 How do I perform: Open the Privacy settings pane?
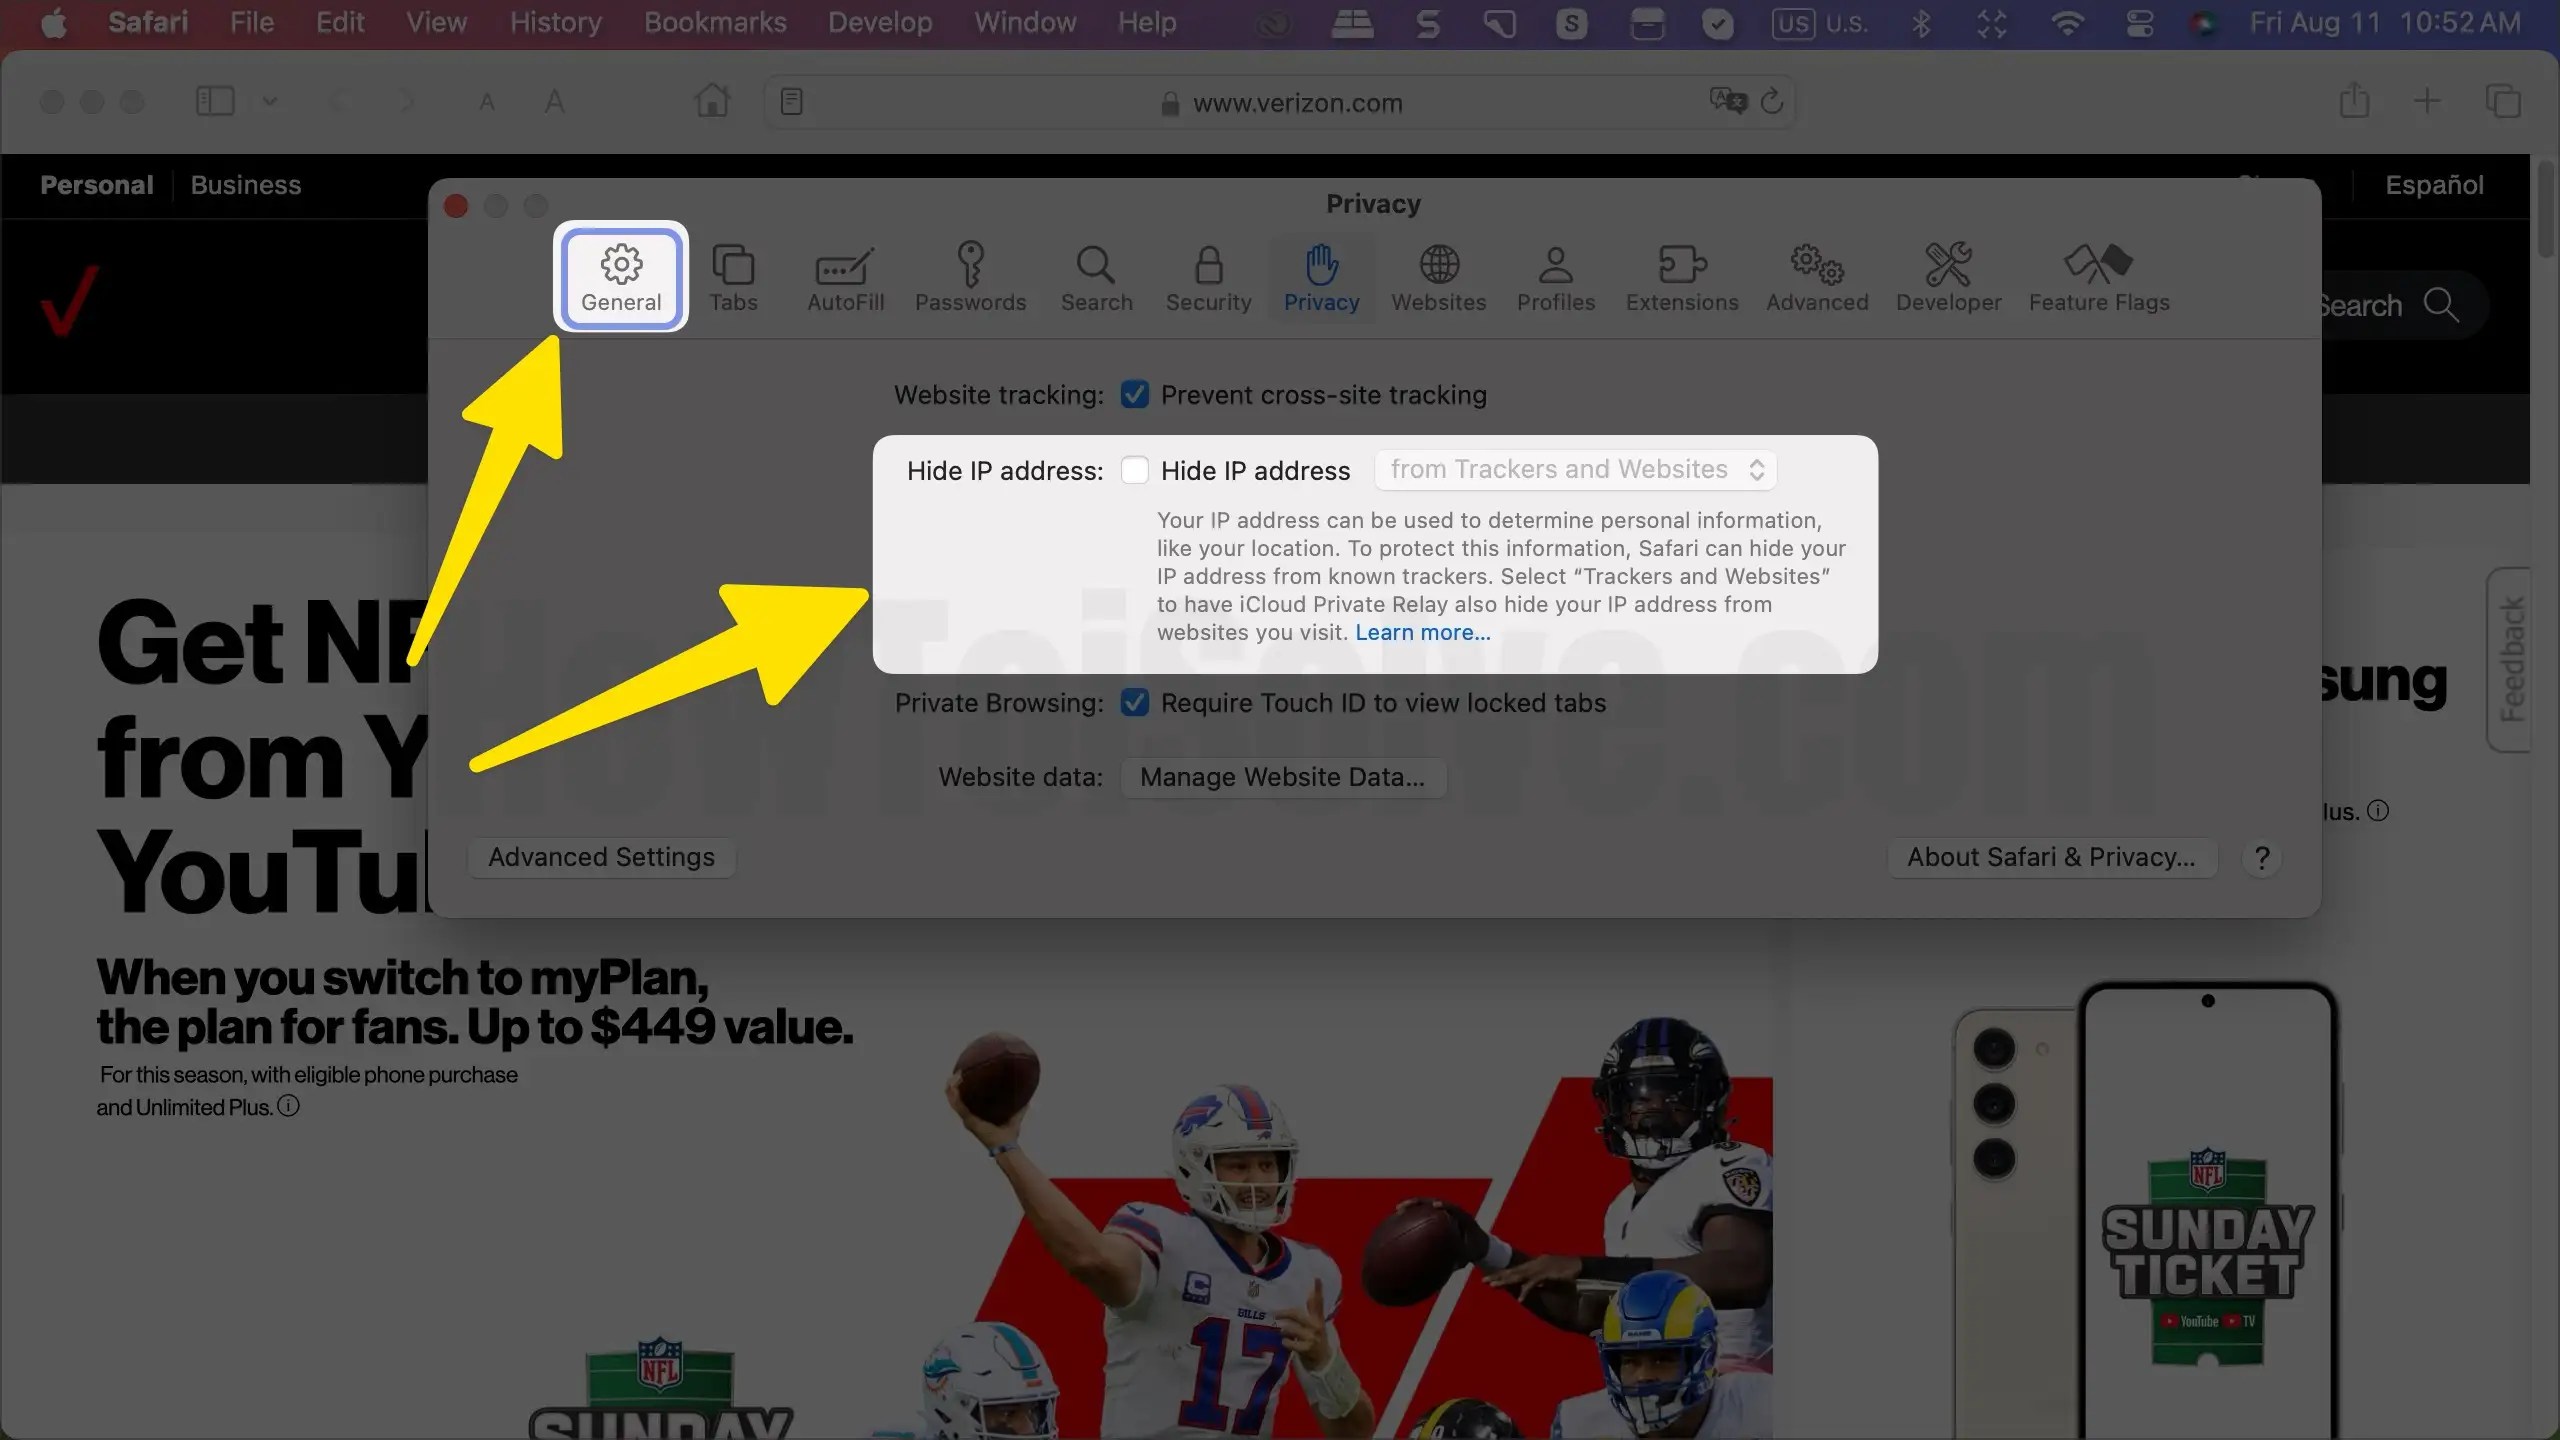(x=1321, y=278)
